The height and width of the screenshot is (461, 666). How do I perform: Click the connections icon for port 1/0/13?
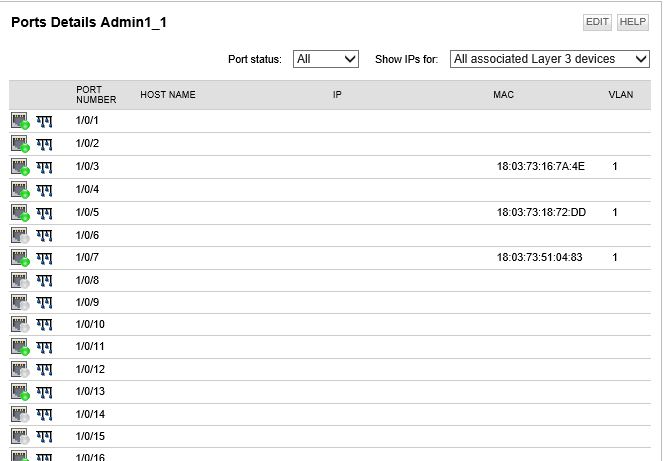[x=44, y=392]
